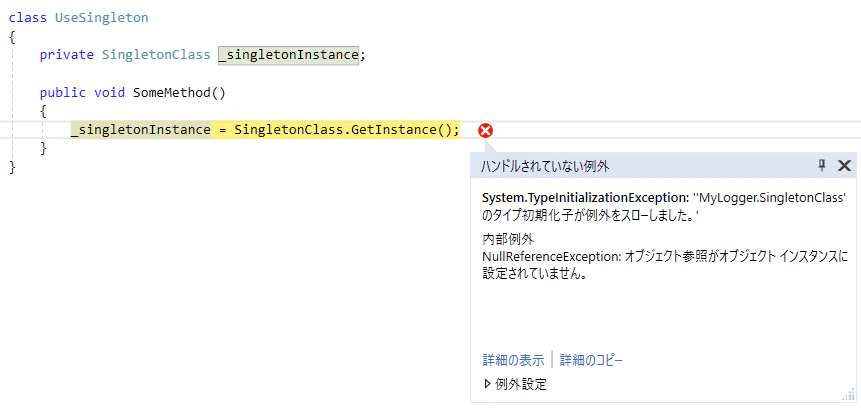Click the 詳細のコピー link
This screenshot has height=412, width=861.
[x=591, y=360]
